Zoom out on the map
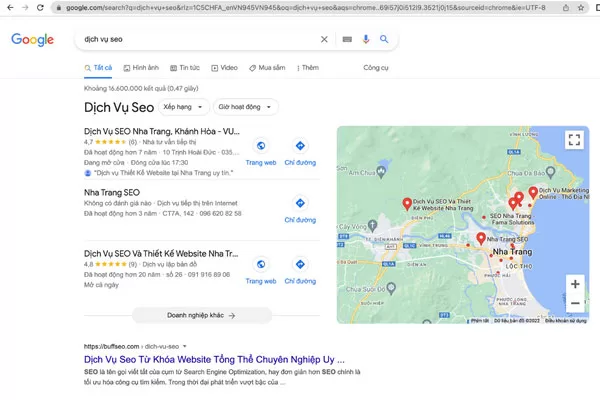Screen dimensions: 600x400 575,303
